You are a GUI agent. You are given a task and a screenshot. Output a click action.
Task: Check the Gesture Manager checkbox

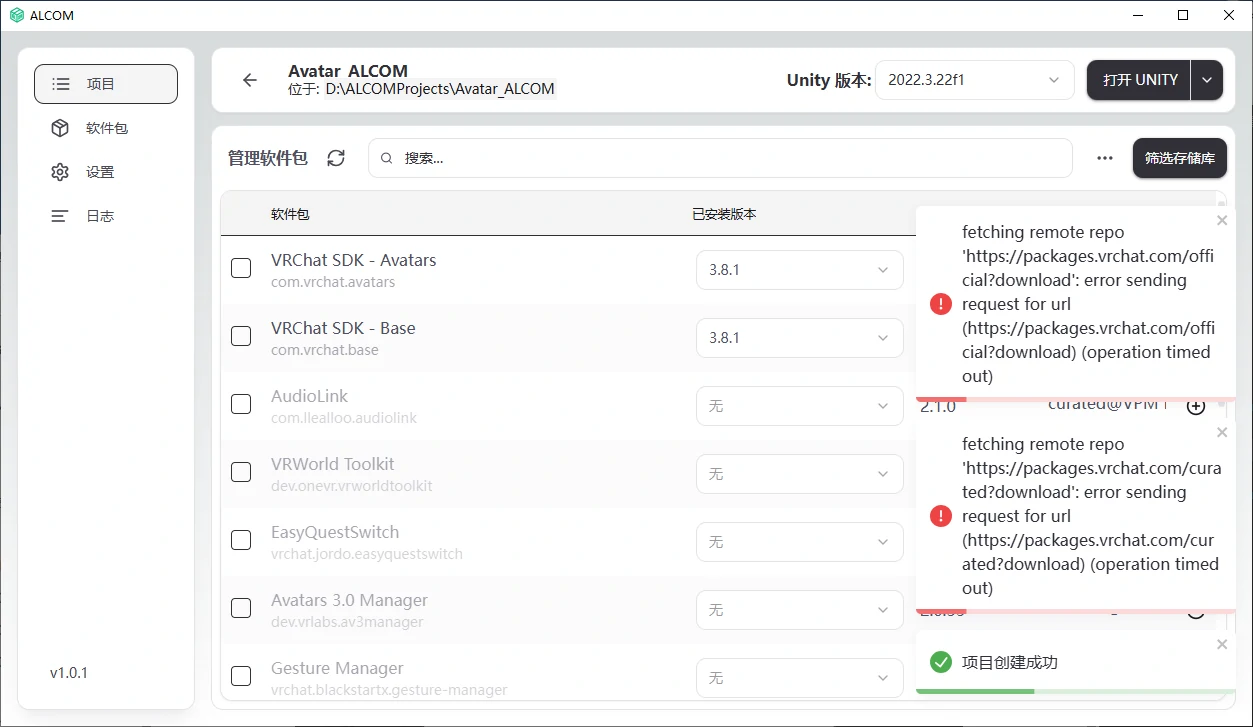[x=241, y=676]
